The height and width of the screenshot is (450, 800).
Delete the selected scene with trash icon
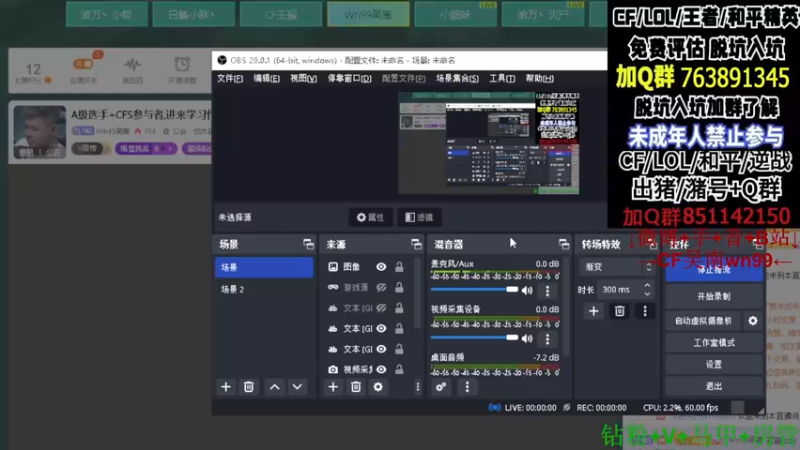click(x=248, y=387)
